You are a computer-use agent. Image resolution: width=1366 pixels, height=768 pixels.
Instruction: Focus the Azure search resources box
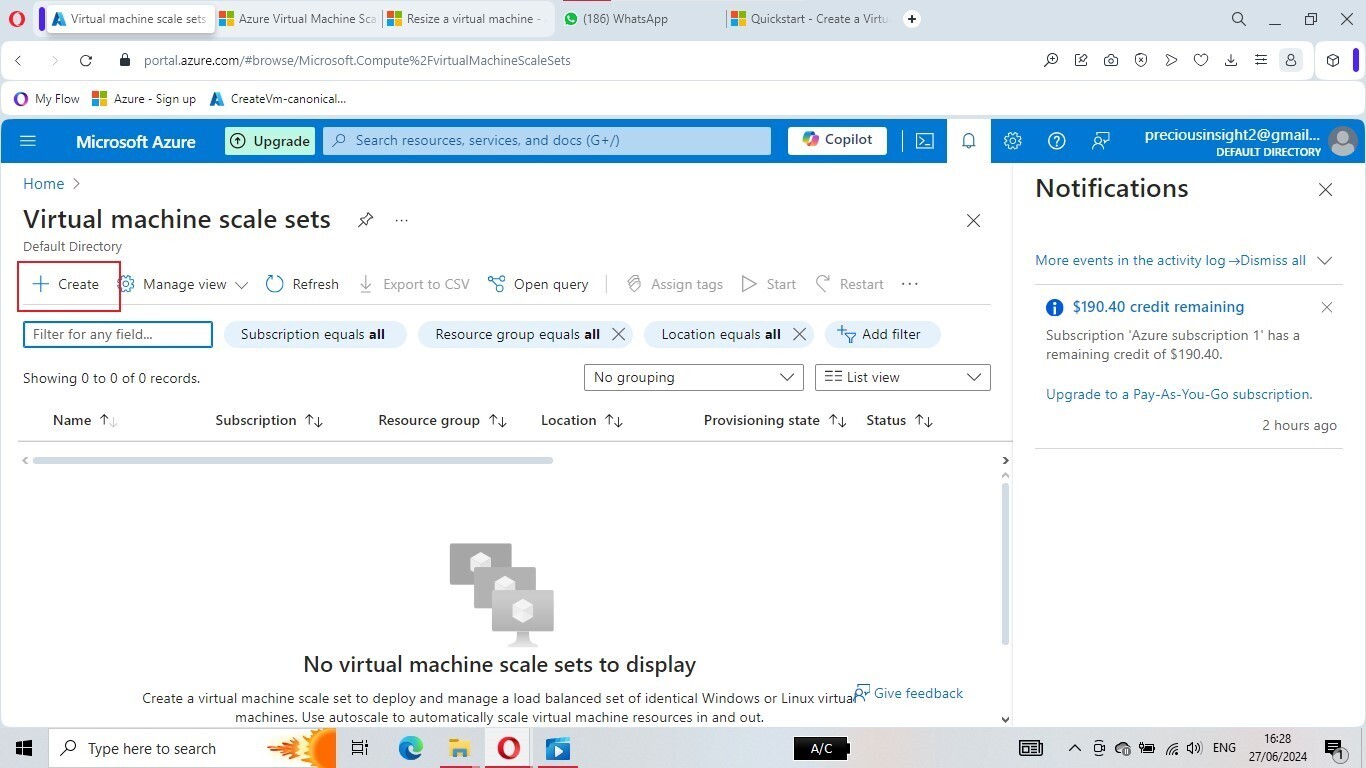tap(547, 141)
